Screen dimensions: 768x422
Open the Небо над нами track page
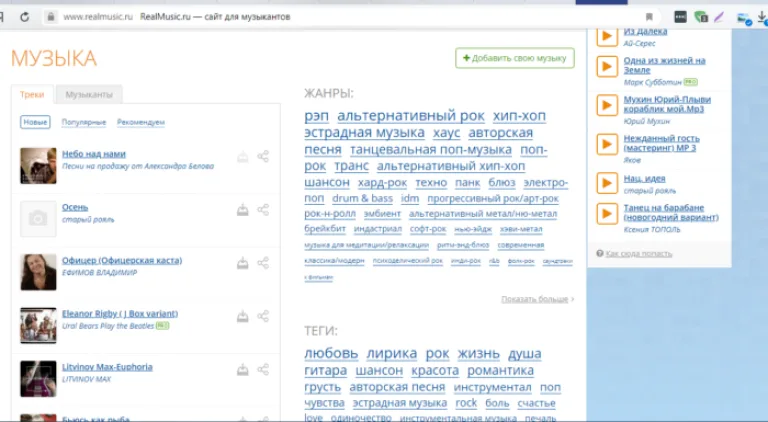[94, 154]
